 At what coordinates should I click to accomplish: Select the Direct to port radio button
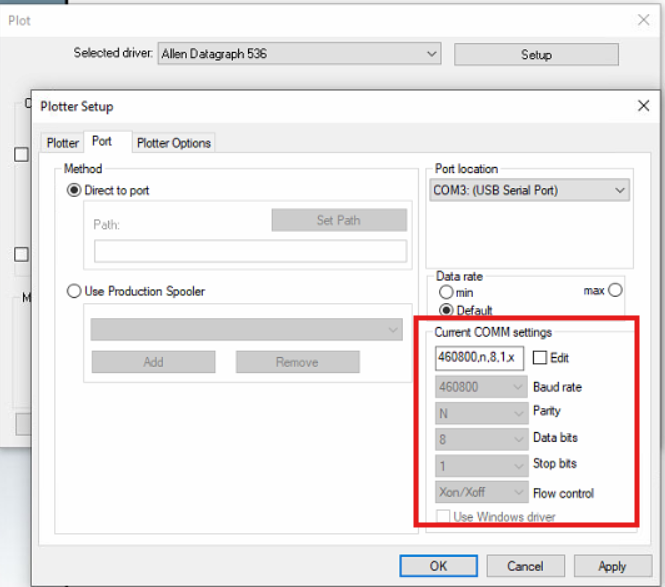coord(74,190)
